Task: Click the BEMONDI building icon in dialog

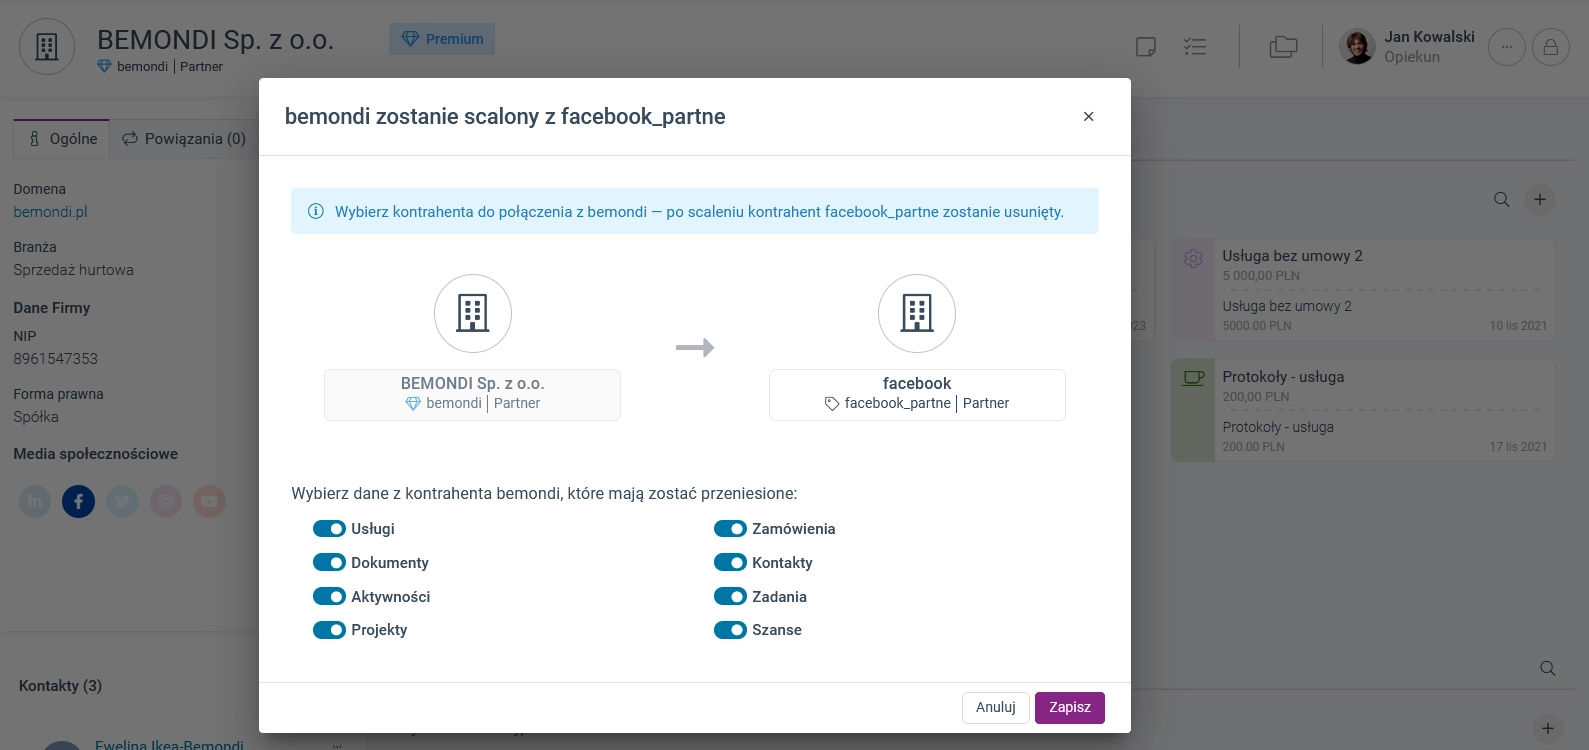Action: [x=473, y=313]
